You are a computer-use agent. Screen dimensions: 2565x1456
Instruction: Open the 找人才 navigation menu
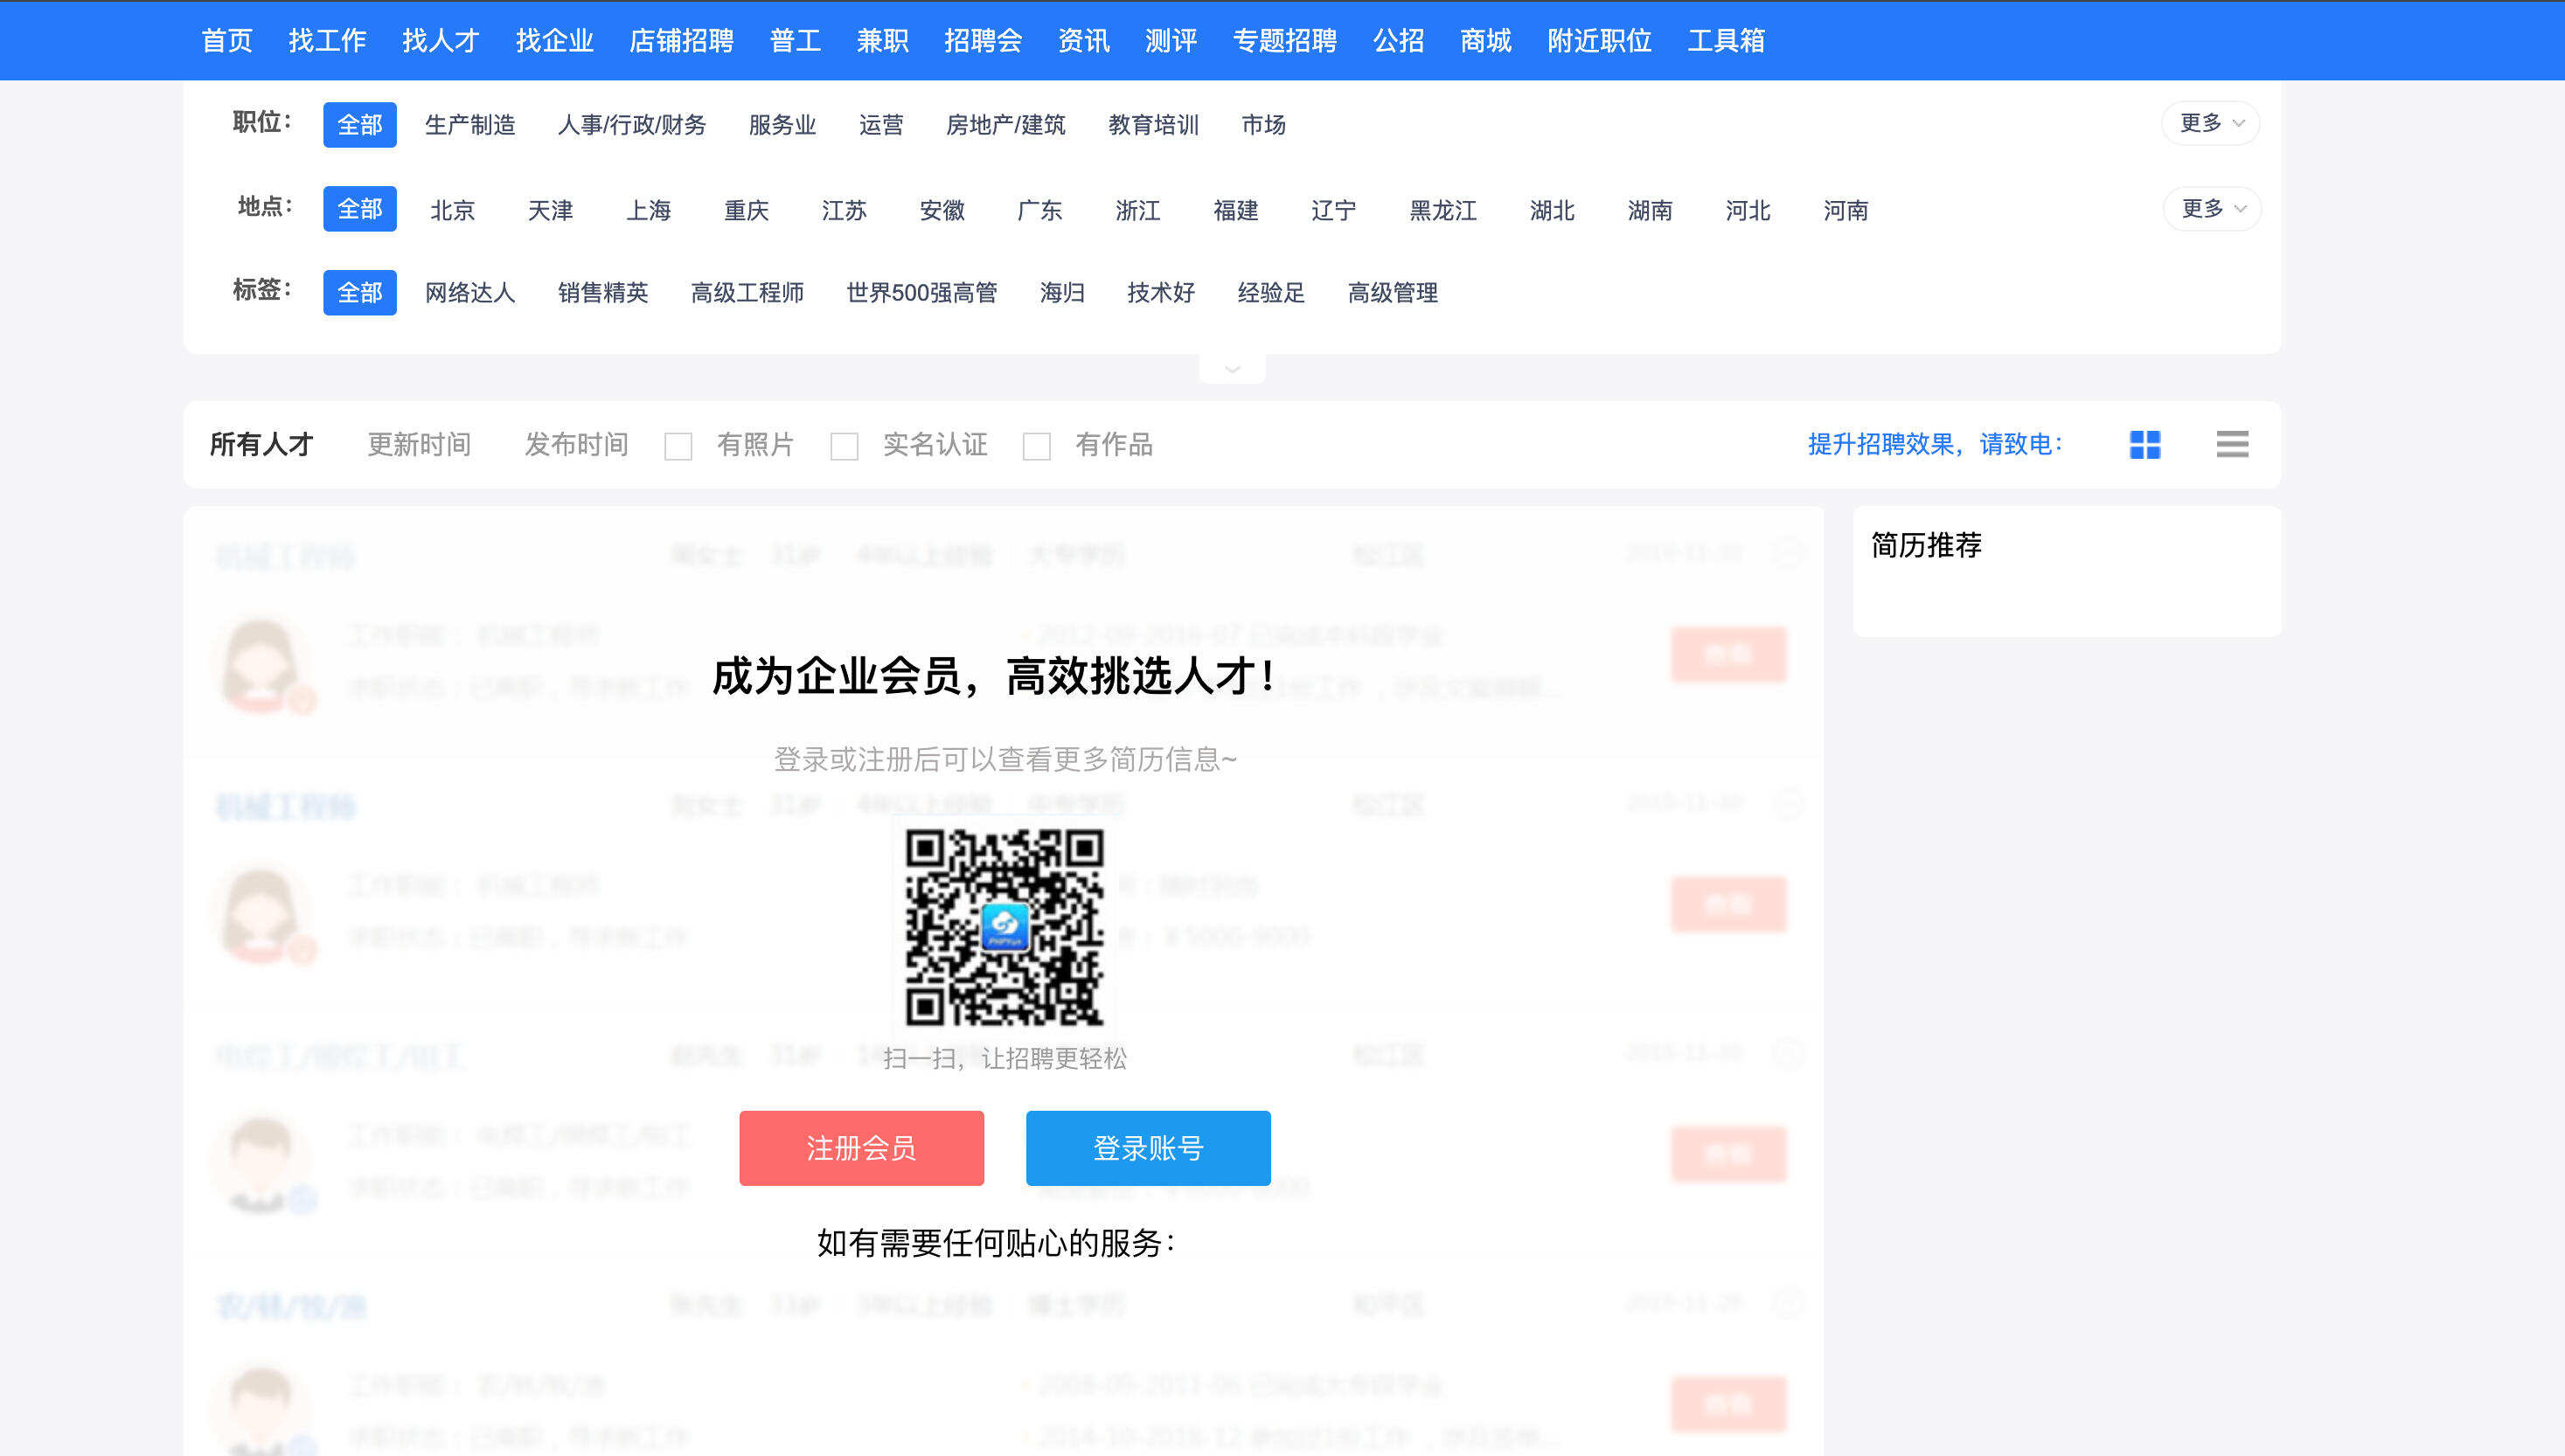pos(441,41)
